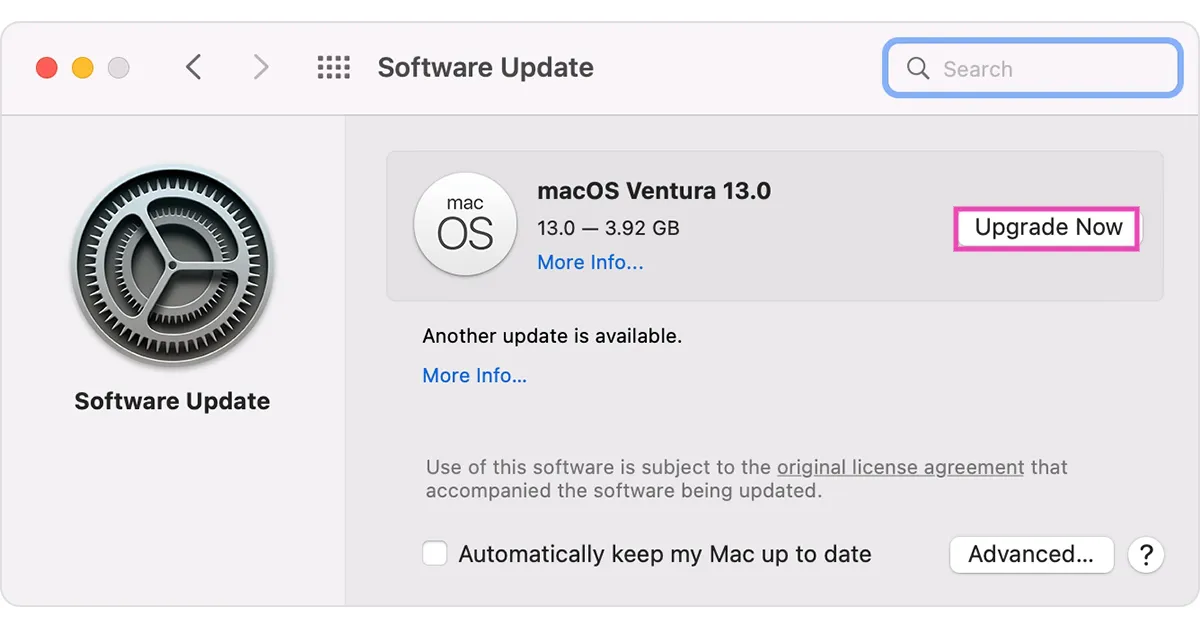Screen dimensions: 1200x628
Task: Go back with the left chevron
Action: coord(194,68)
